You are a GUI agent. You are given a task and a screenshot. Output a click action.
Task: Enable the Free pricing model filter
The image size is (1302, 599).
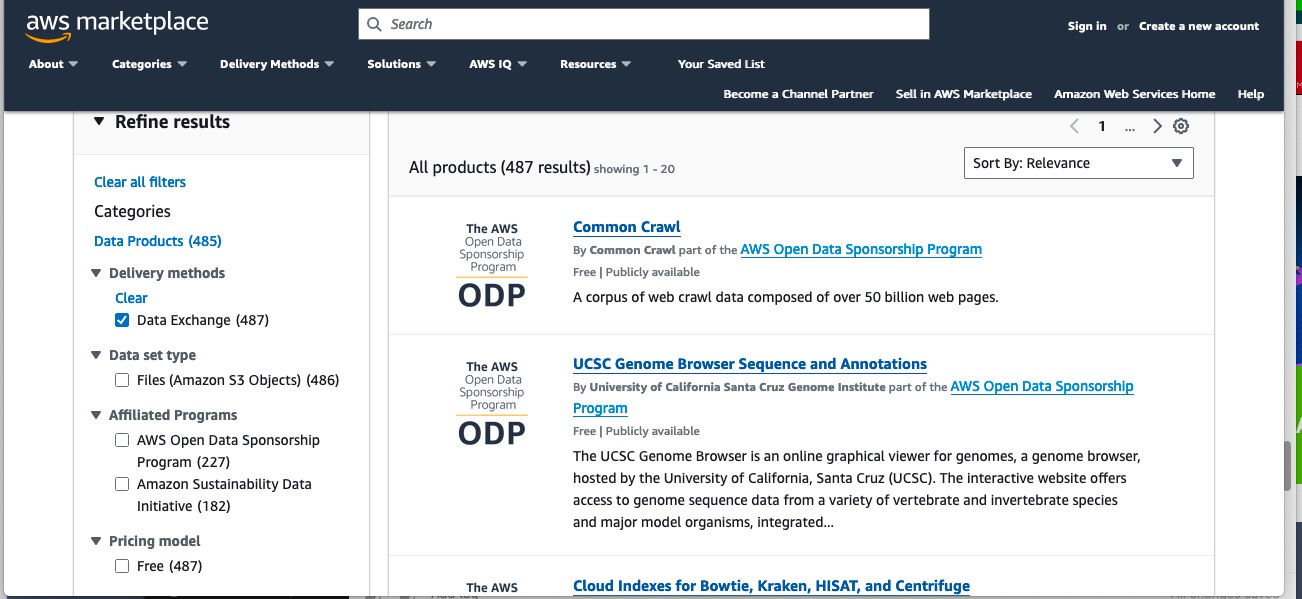121,566
